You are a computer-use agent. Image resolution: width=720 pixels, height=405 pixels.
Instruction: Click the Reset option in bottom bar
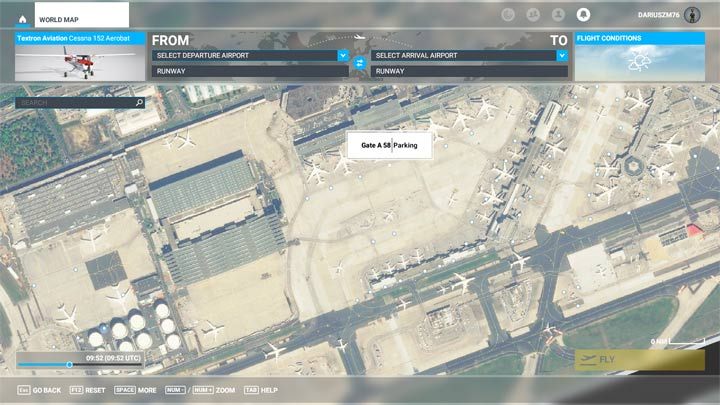tap(89, 390)
